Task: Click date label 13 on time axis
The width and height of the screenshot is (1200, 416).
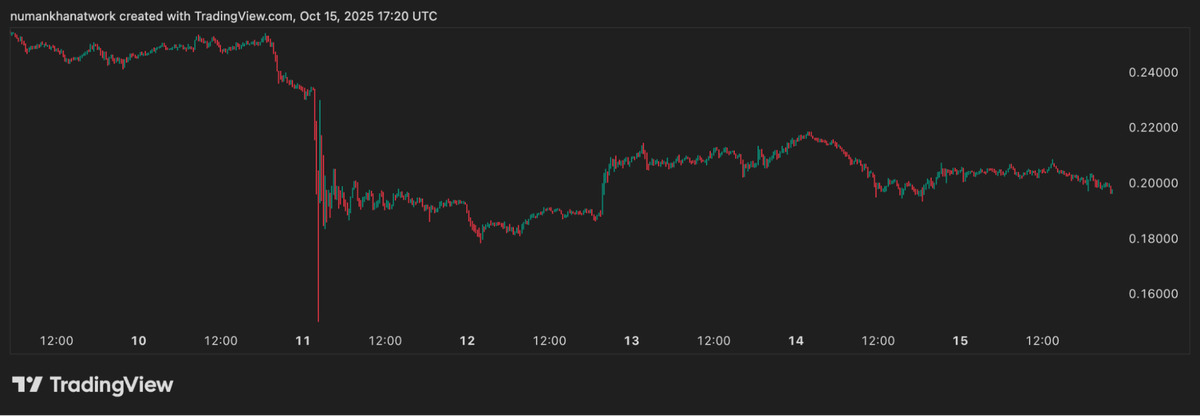Action: (x=632, y=341)
